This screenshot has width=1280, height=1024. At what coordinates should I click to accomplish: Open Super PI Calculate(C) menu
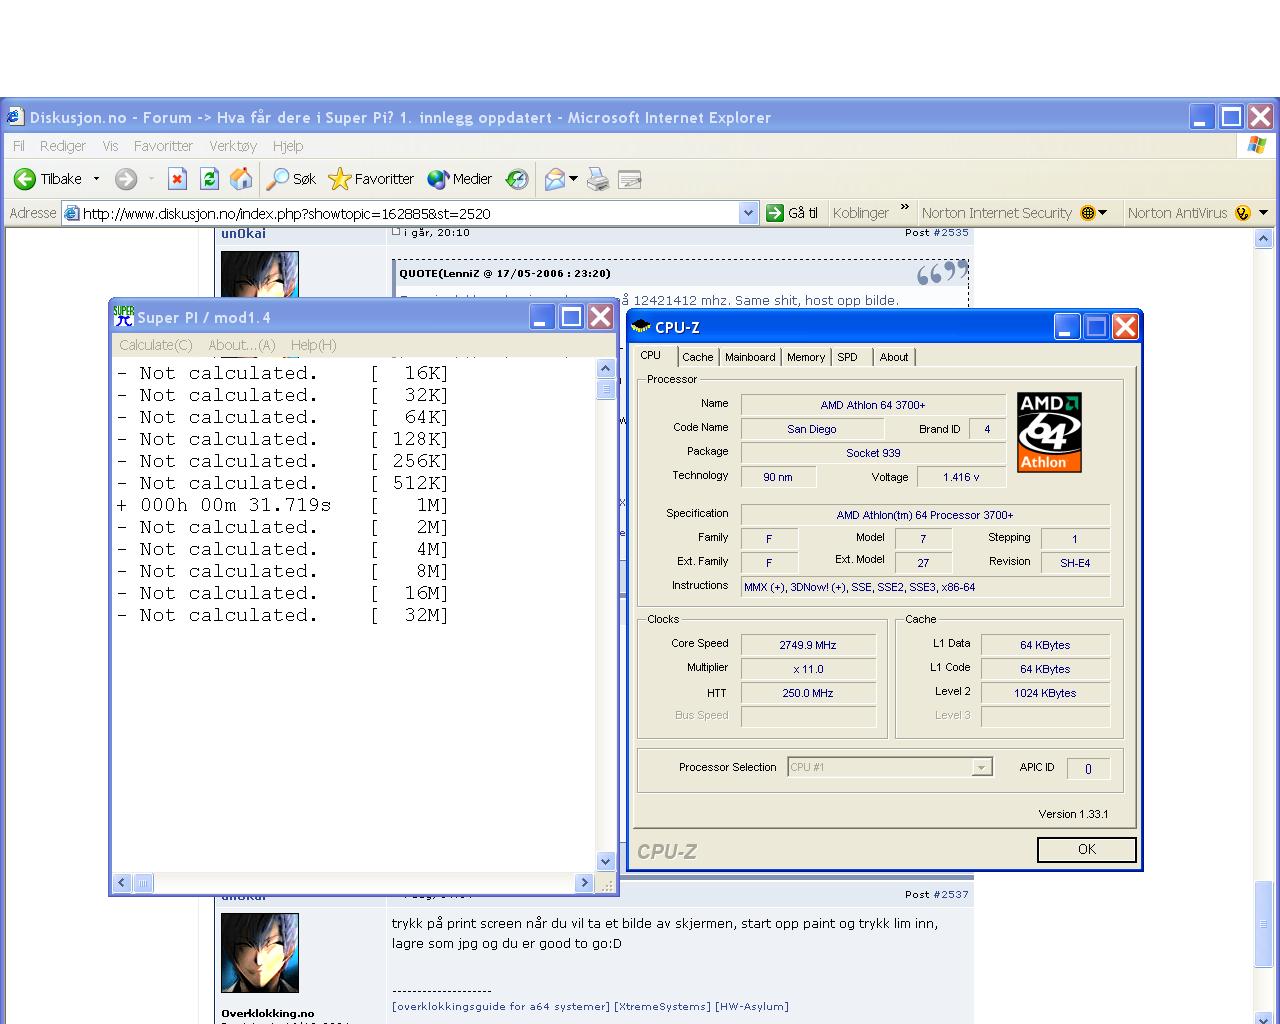tap(155, 344)
